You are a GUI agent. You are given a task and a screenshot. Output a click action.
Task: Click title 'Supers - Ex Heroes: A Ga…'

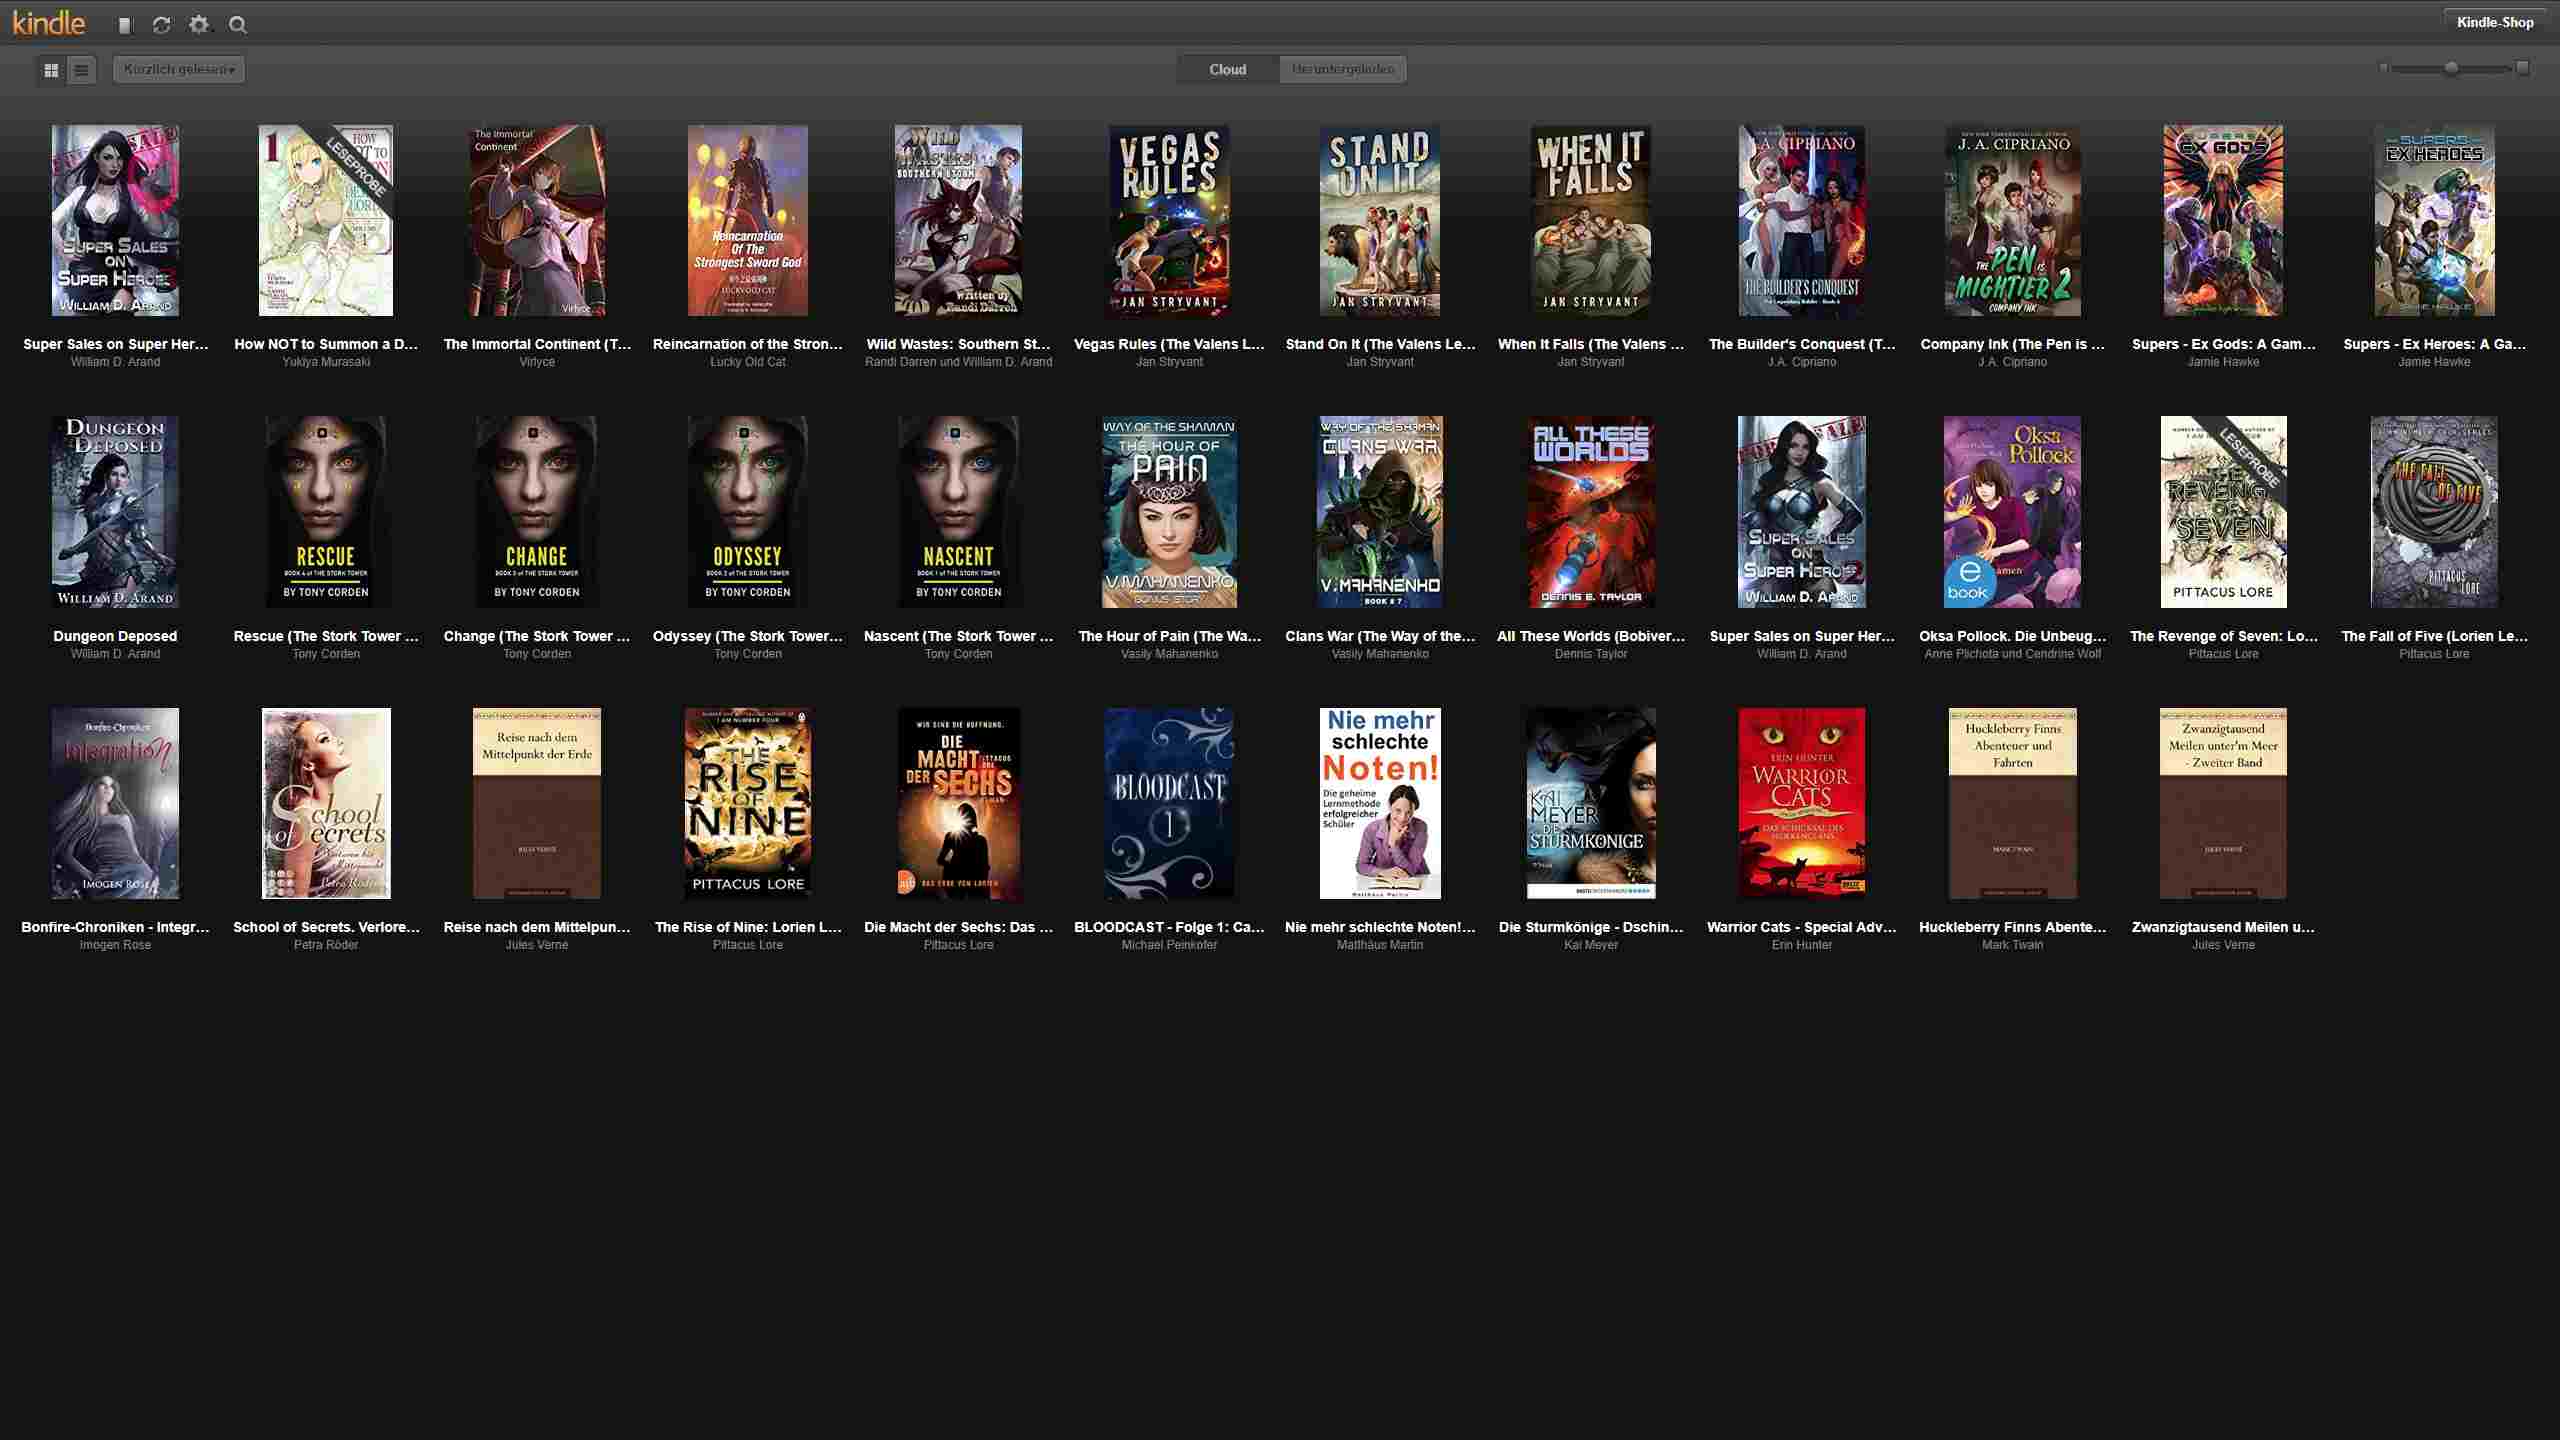coord(2434,344)
